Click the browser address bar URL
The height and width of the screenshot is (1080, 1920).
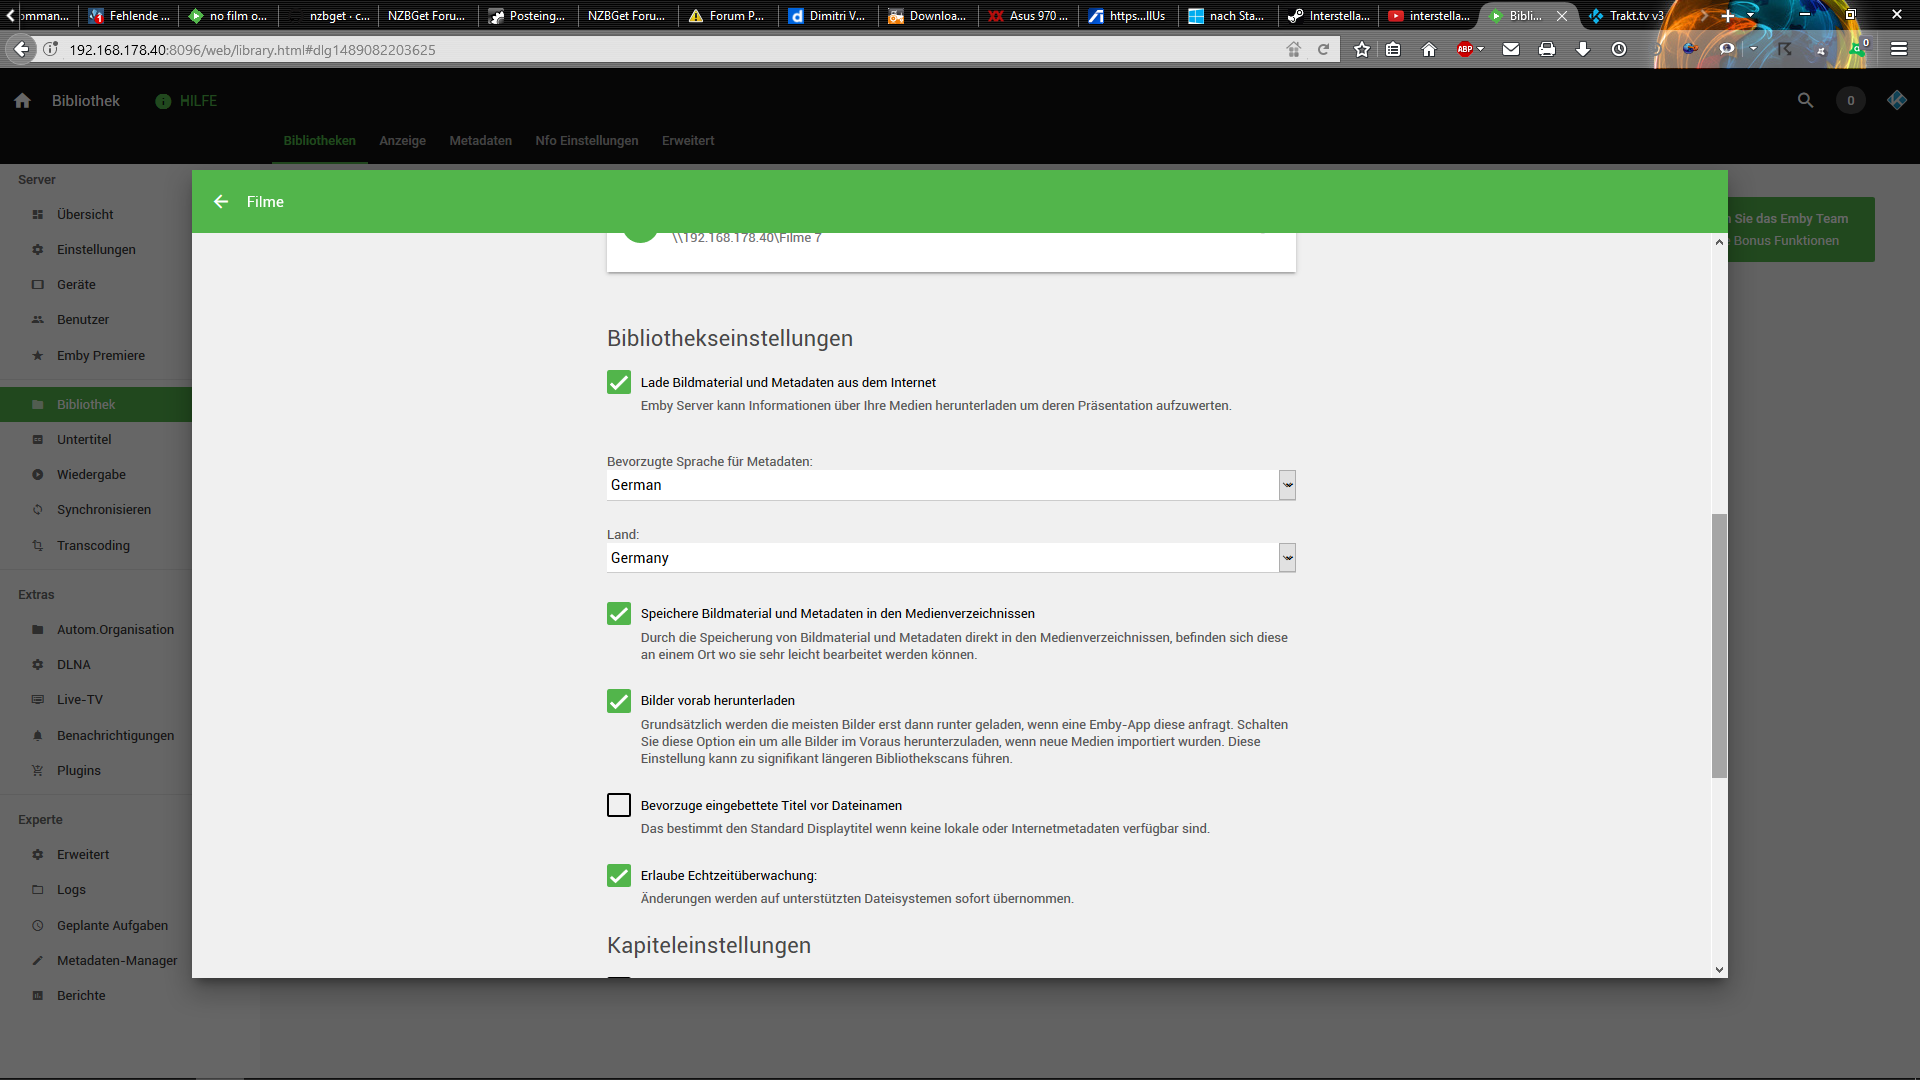252,50
